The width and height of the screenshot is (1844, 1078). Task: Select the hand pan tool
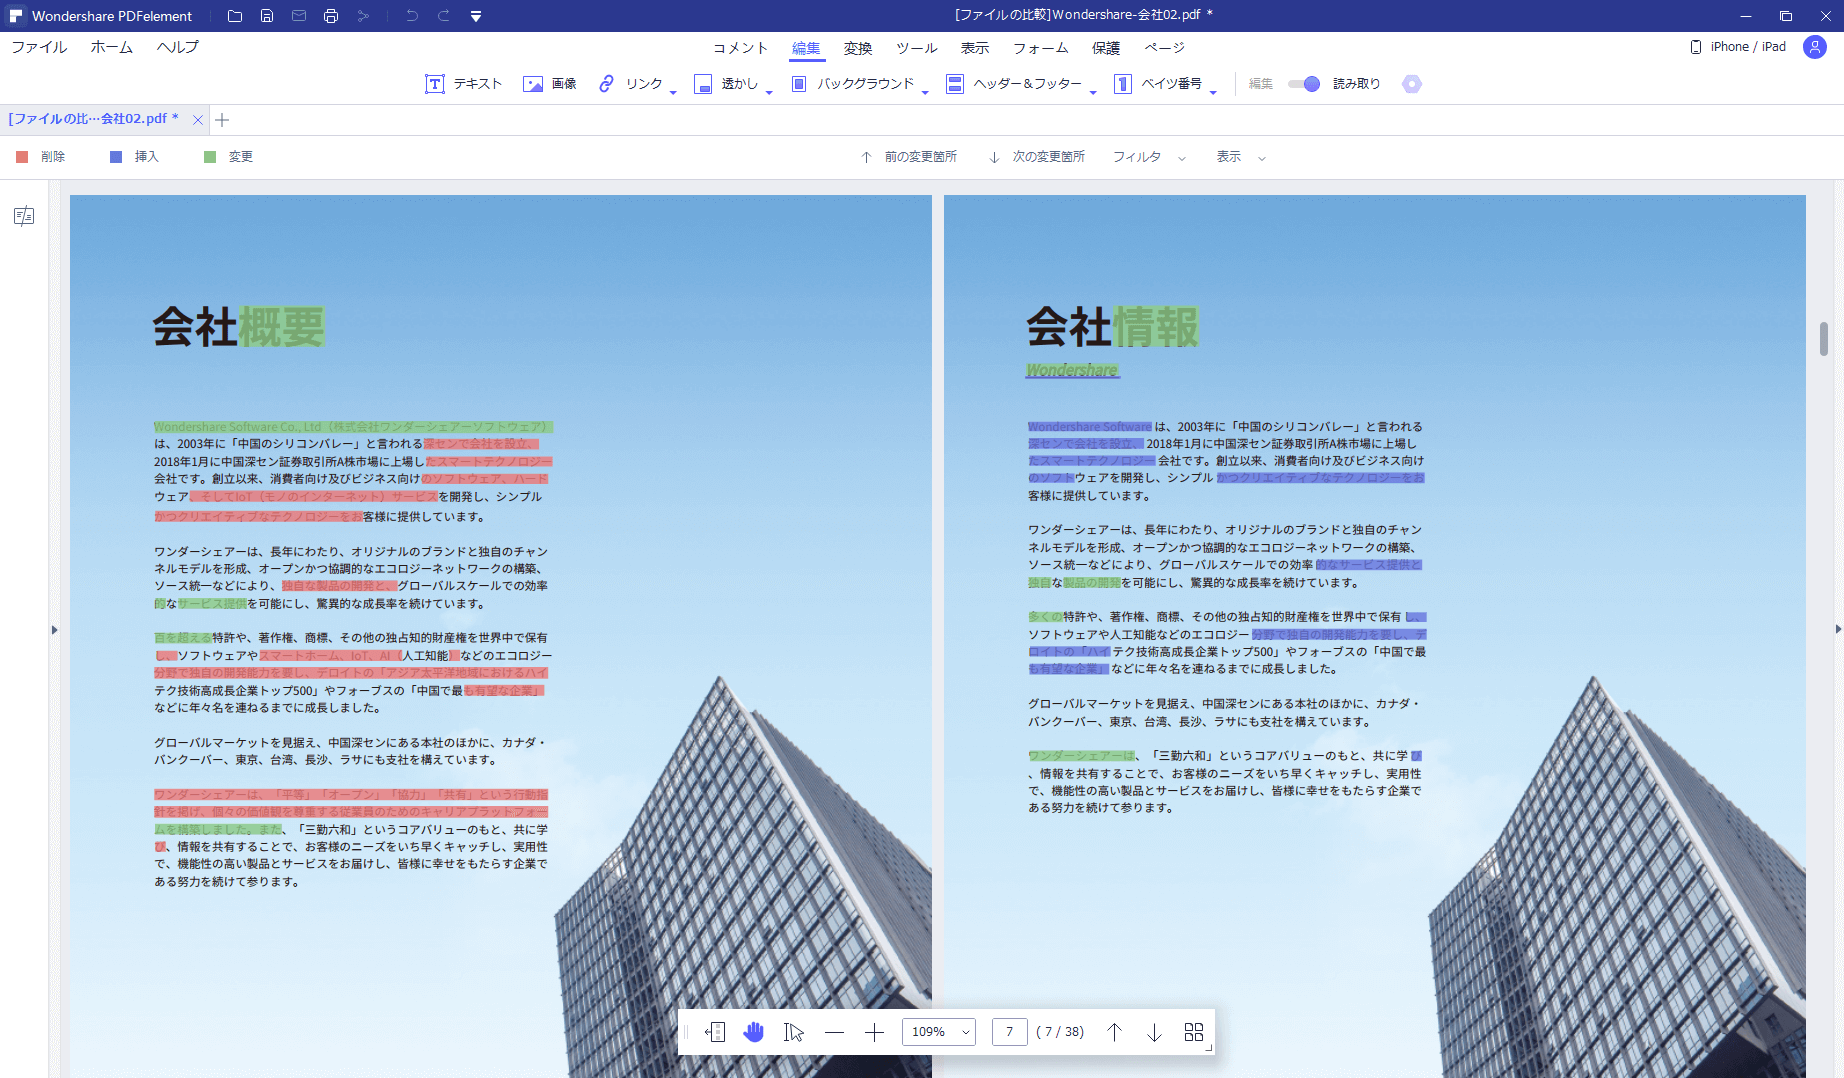click(754, 1032)
